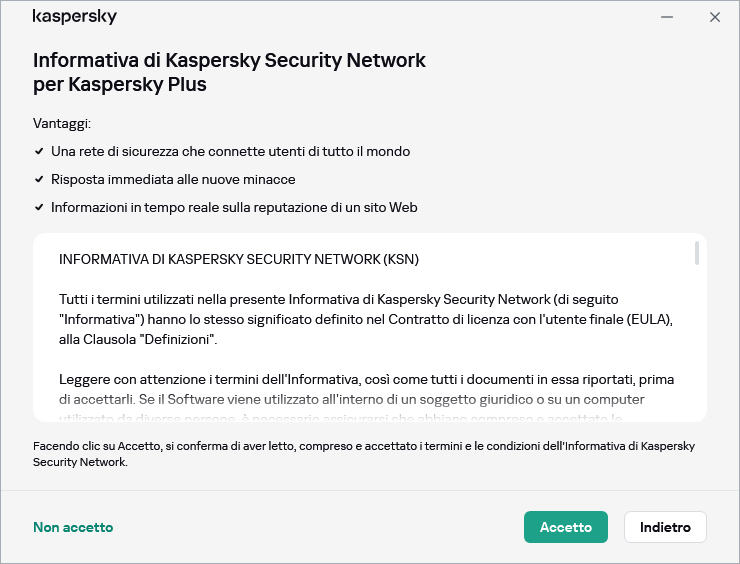Screen dimensions: 740x564
Task: Minimize the Kaspersky installer window
Action: click(x=667, y=17)
